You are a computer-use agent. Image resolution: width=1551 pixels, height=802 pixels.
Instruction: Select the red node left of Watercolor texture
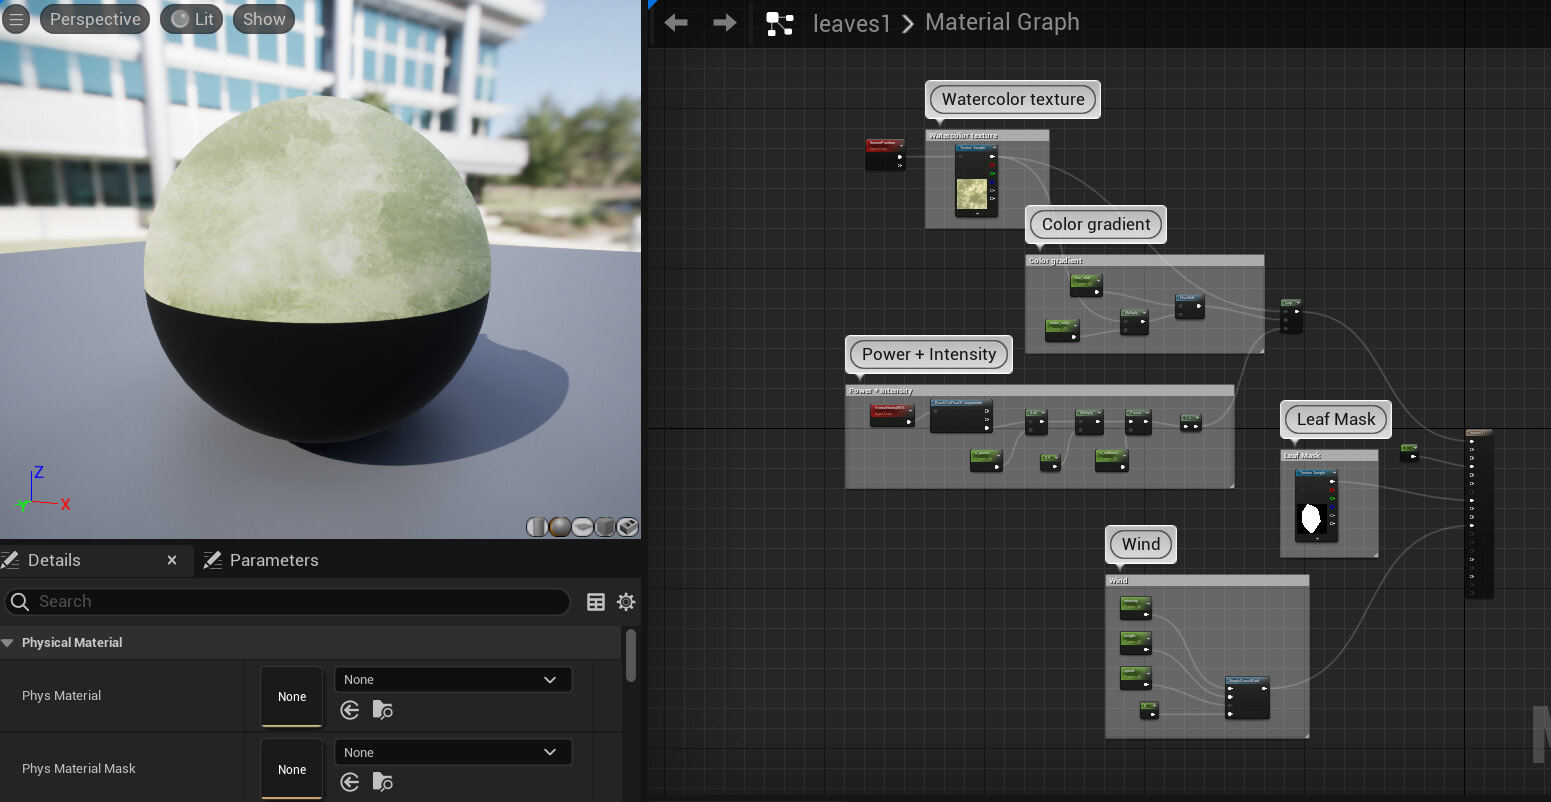pyautogui.click(x=885, y=154)
